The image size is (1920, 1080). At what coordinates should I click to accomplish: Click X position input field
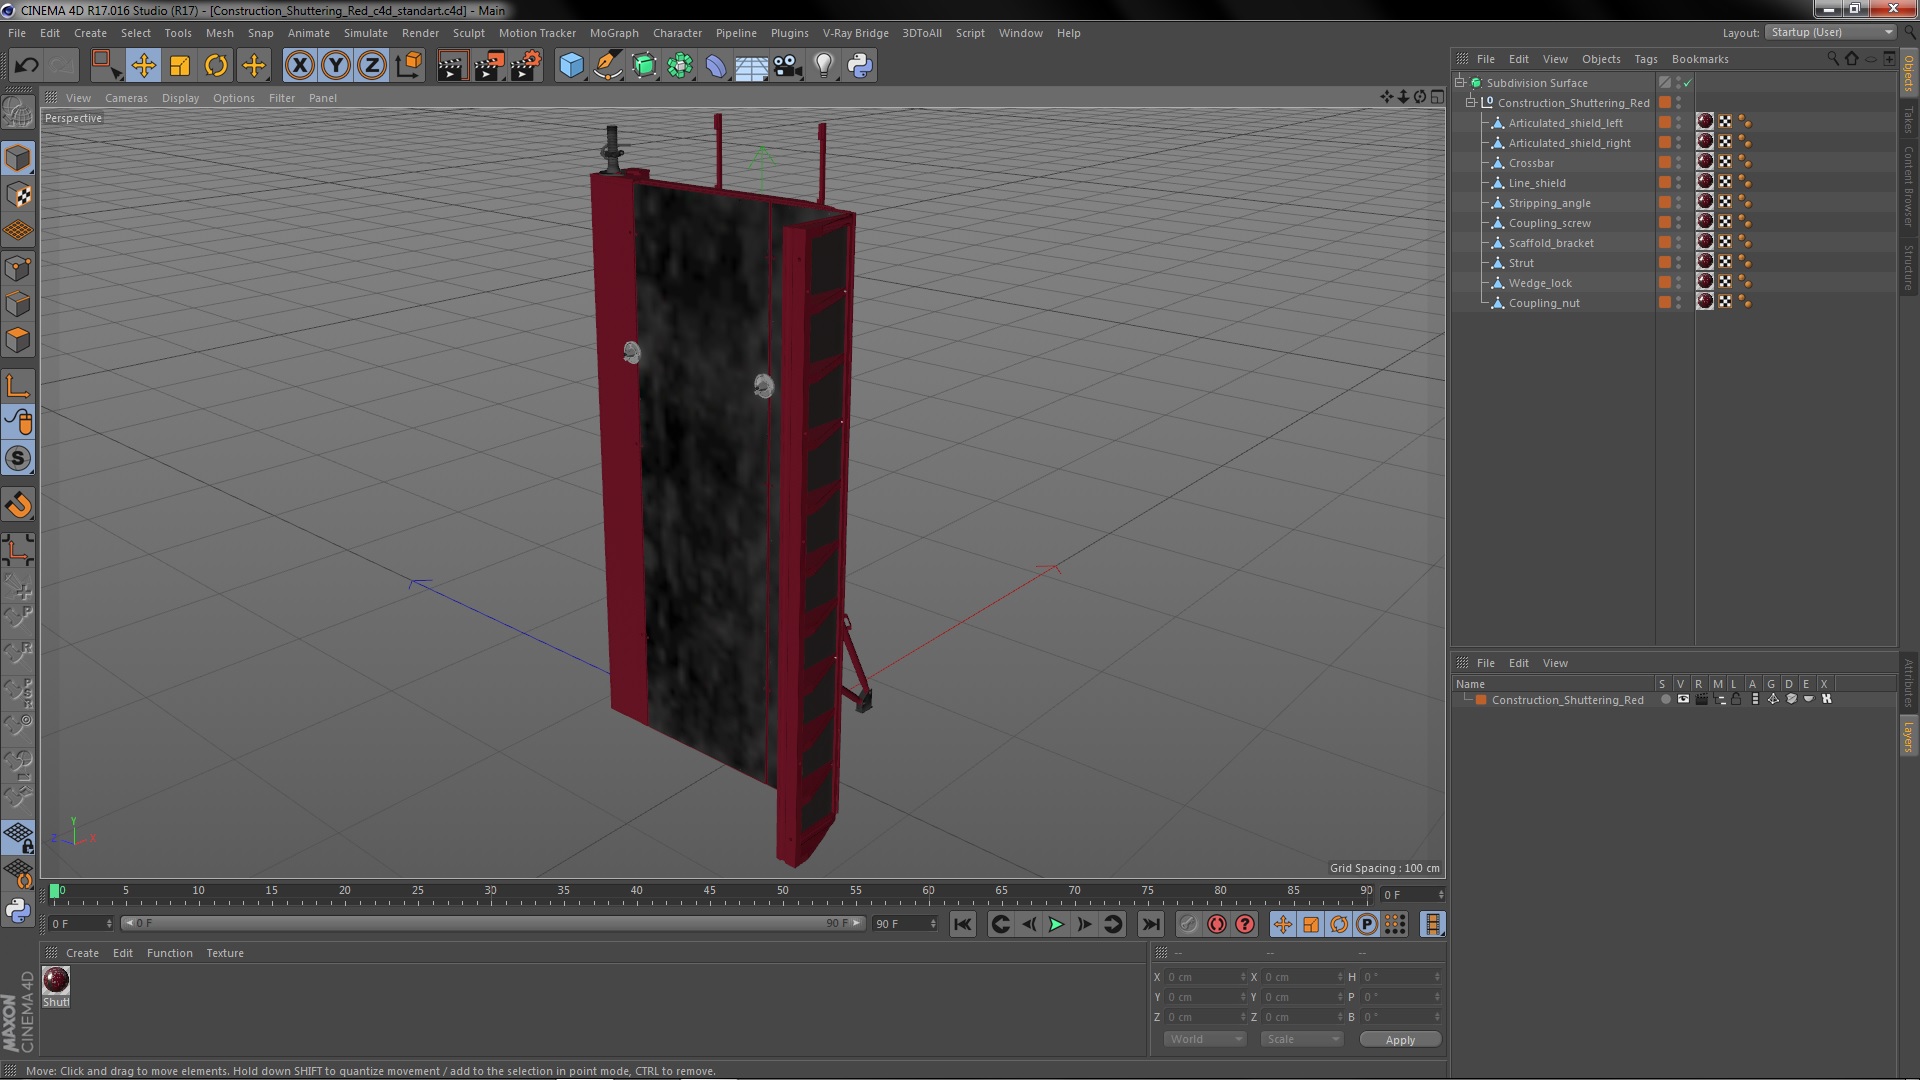tap(1200, 977)
